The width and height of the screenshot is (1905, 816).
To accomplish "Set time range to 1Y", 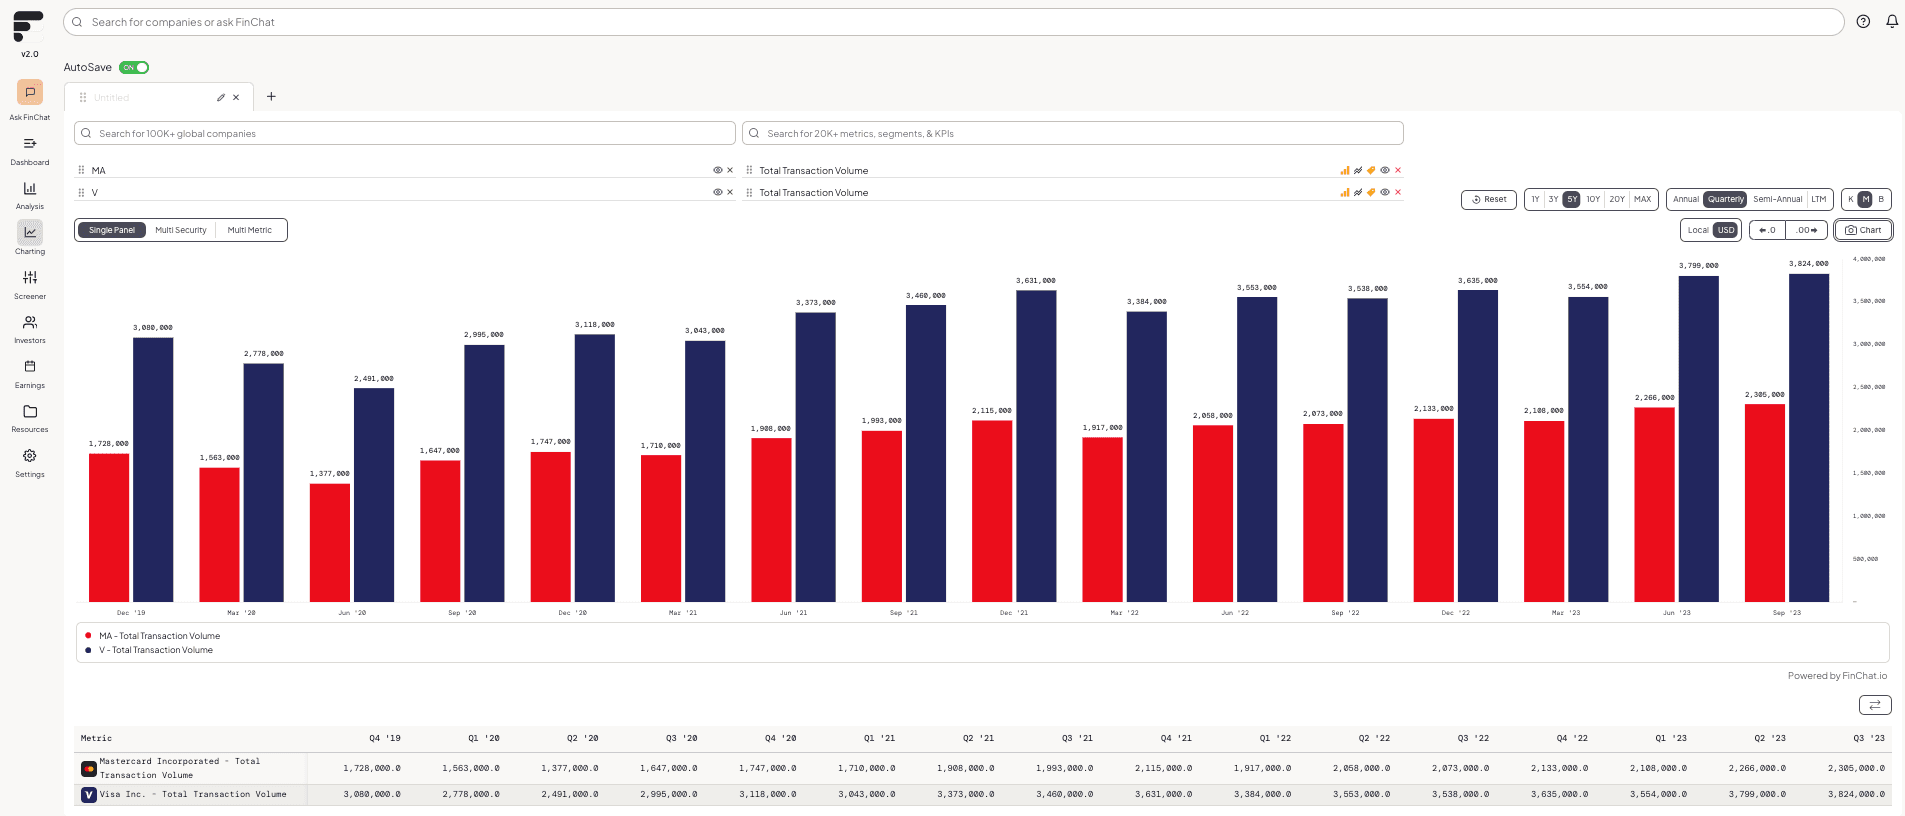I will pyautogui.click(x=1535, y=199).
